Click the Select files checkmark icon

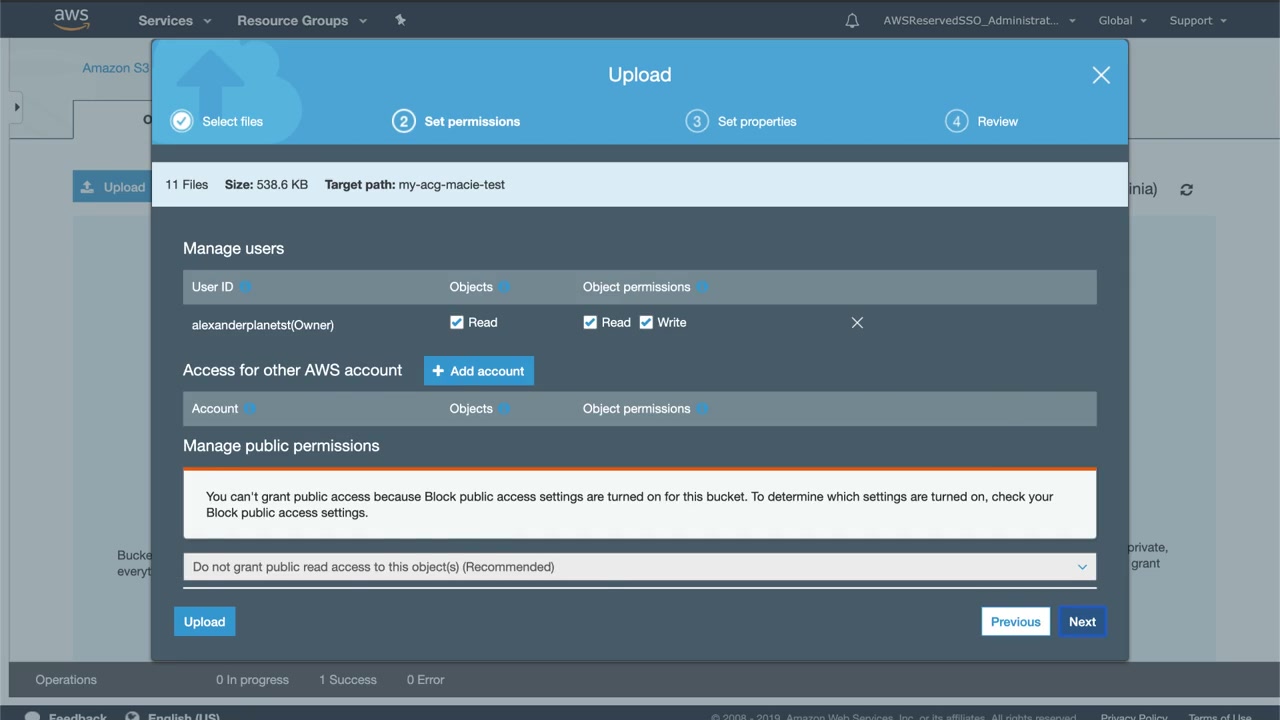click(x=181, y=121)
